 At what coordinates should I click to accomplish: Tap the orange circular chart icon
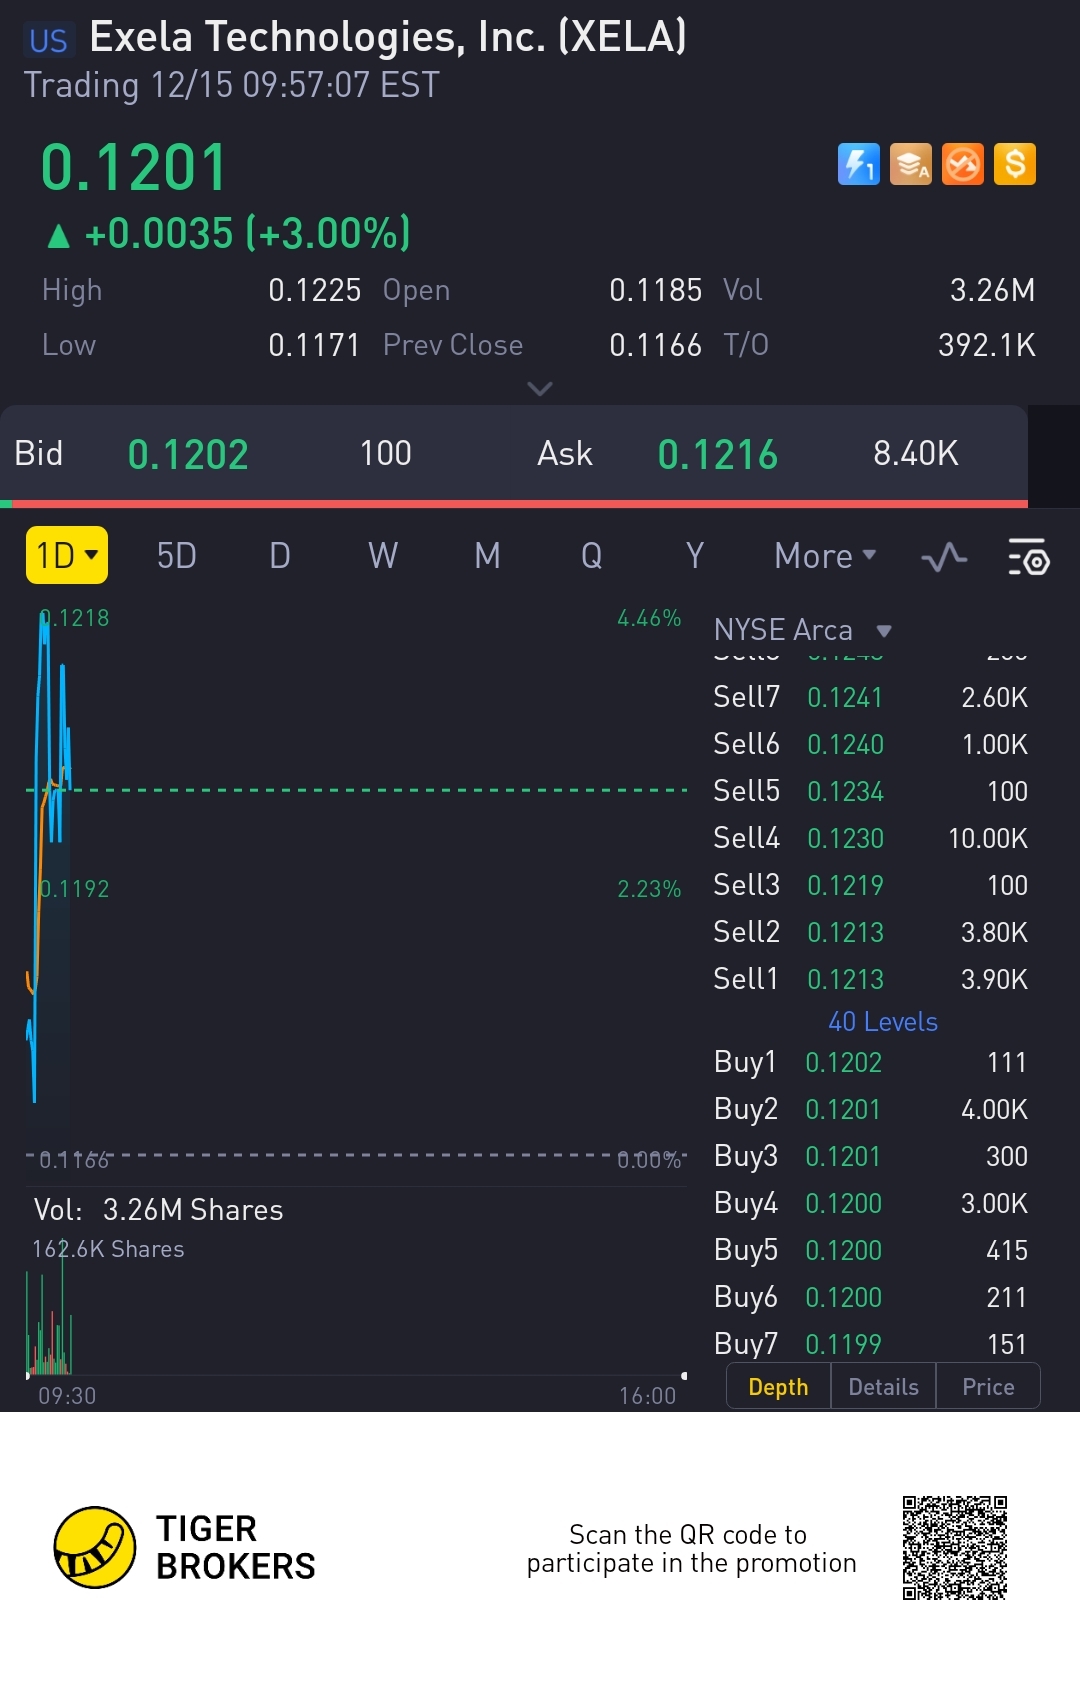click(962, 164)
